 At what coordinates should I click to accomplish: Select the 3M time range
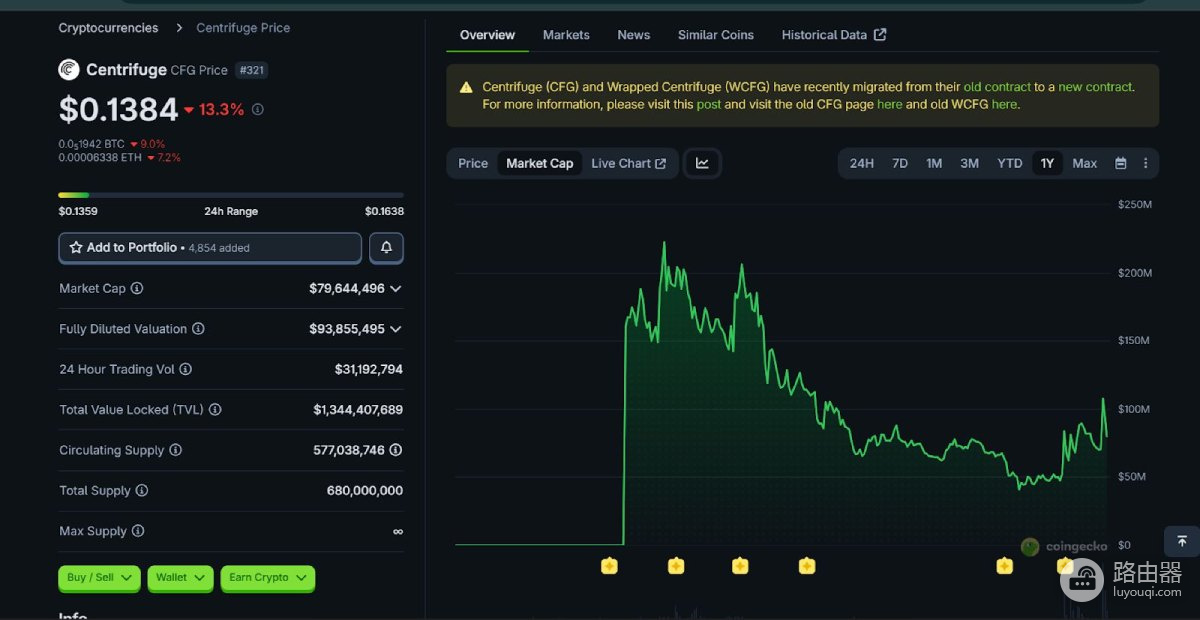click(x=970, y=163)
